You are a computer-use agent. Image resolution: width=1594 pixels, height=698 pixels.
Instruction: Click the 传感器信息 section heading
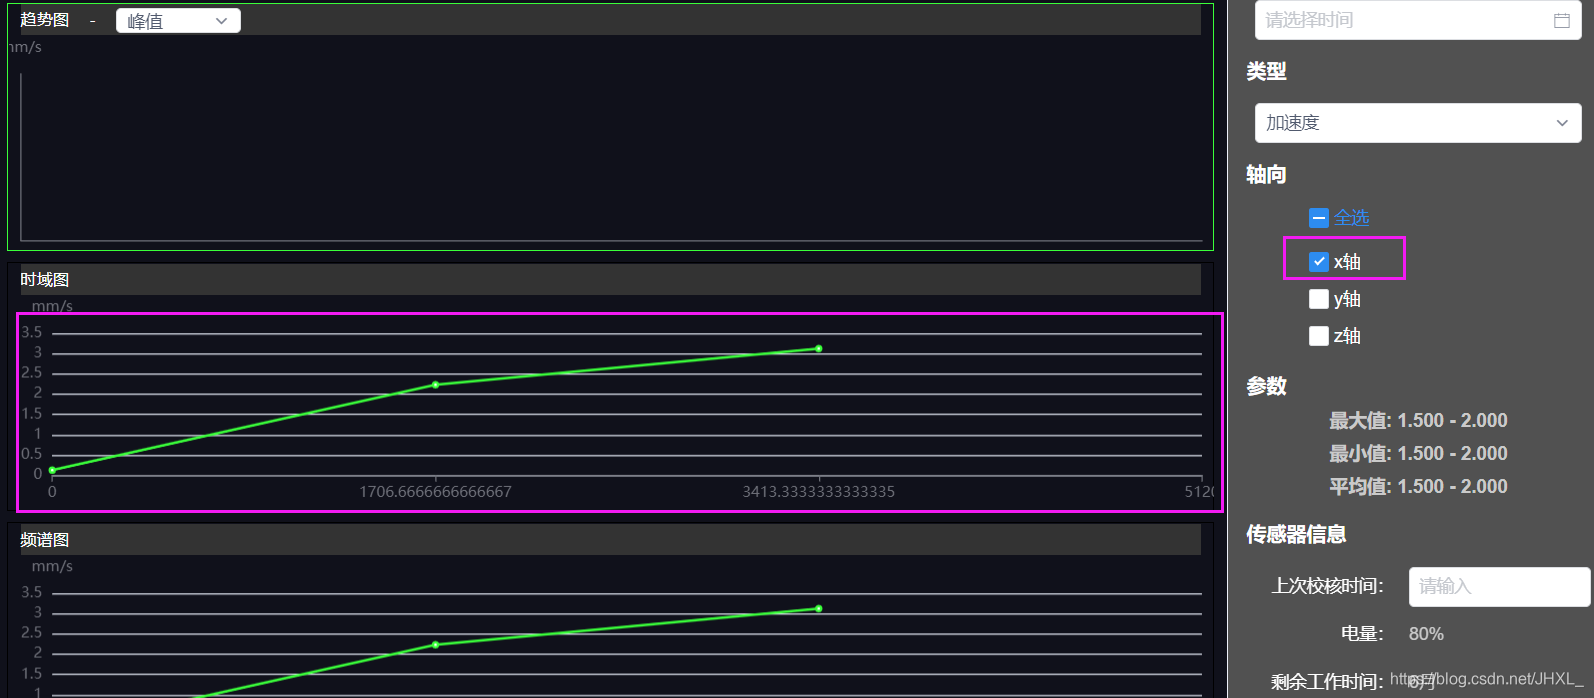click(x=1296, y=535)
